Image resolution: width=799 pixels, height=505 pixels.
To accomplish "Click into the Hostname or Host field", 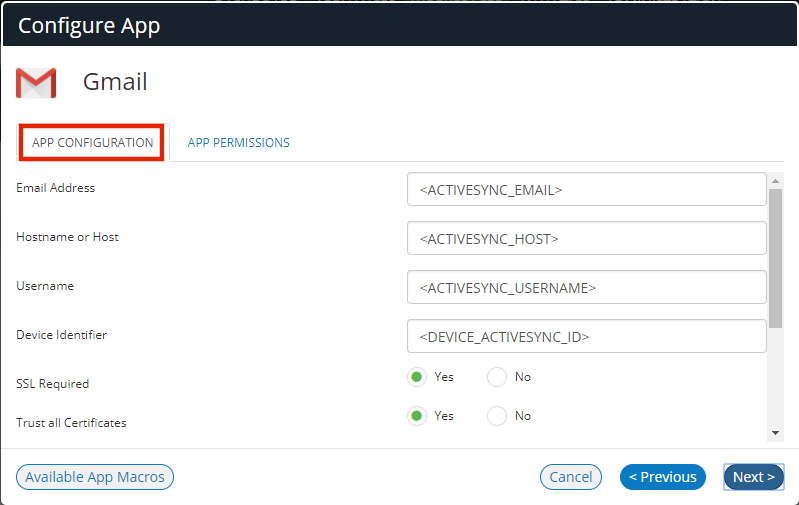I will 587,238.
